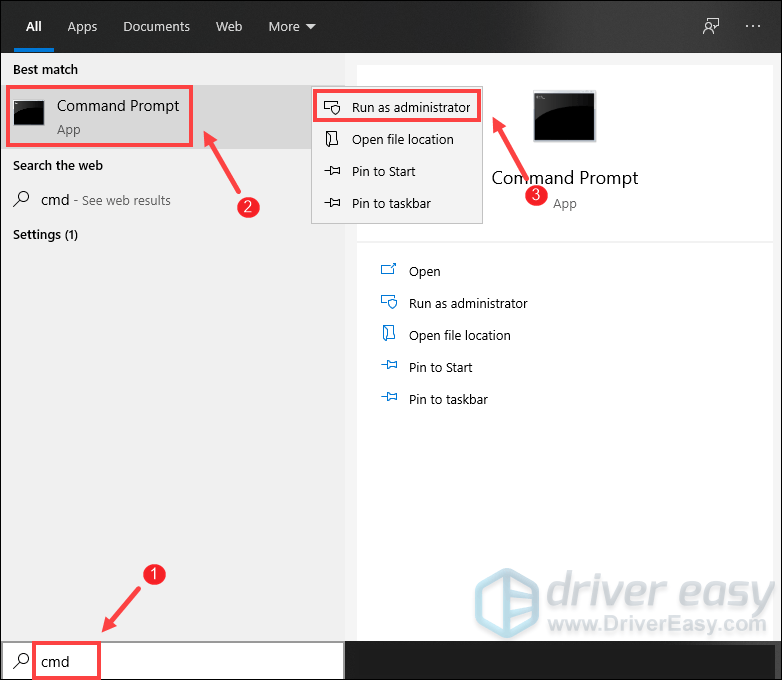Expand the More dropdown filter
Viewport: 782px width, 680px height.
coord(291,27)
